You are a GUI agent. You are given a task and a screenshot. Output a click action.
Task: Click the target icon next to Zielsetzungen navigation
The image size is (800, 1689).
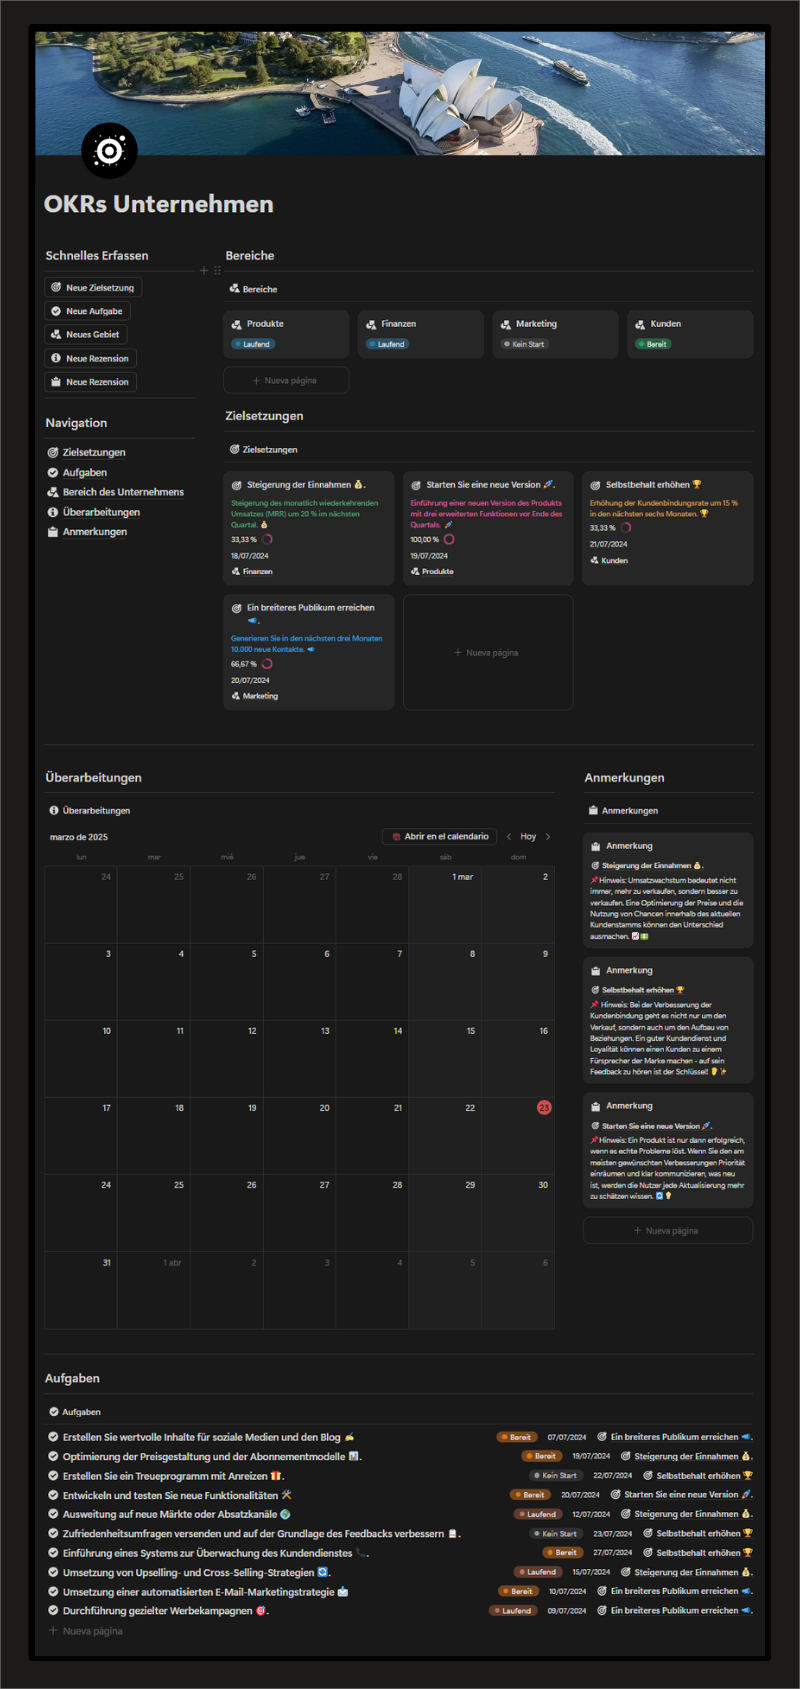coord(53,453)
